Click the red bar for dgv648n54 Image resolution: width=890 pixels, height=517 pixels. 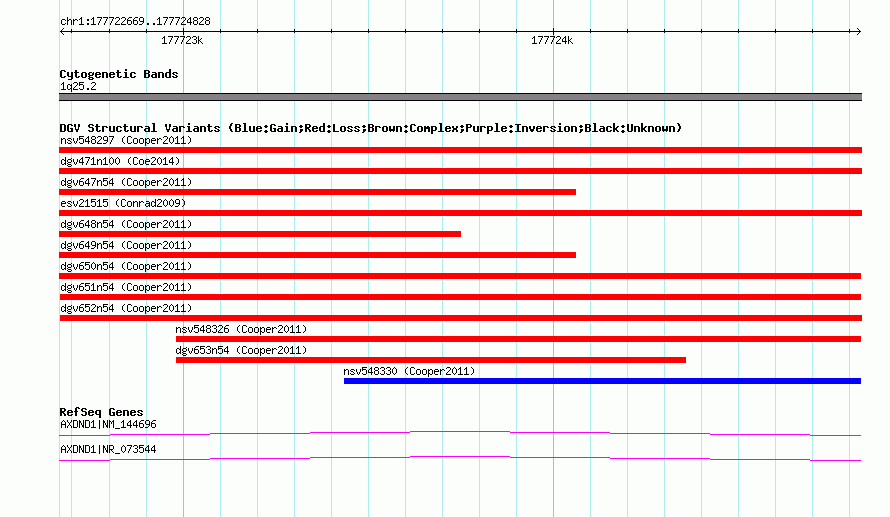click(260, 234)
